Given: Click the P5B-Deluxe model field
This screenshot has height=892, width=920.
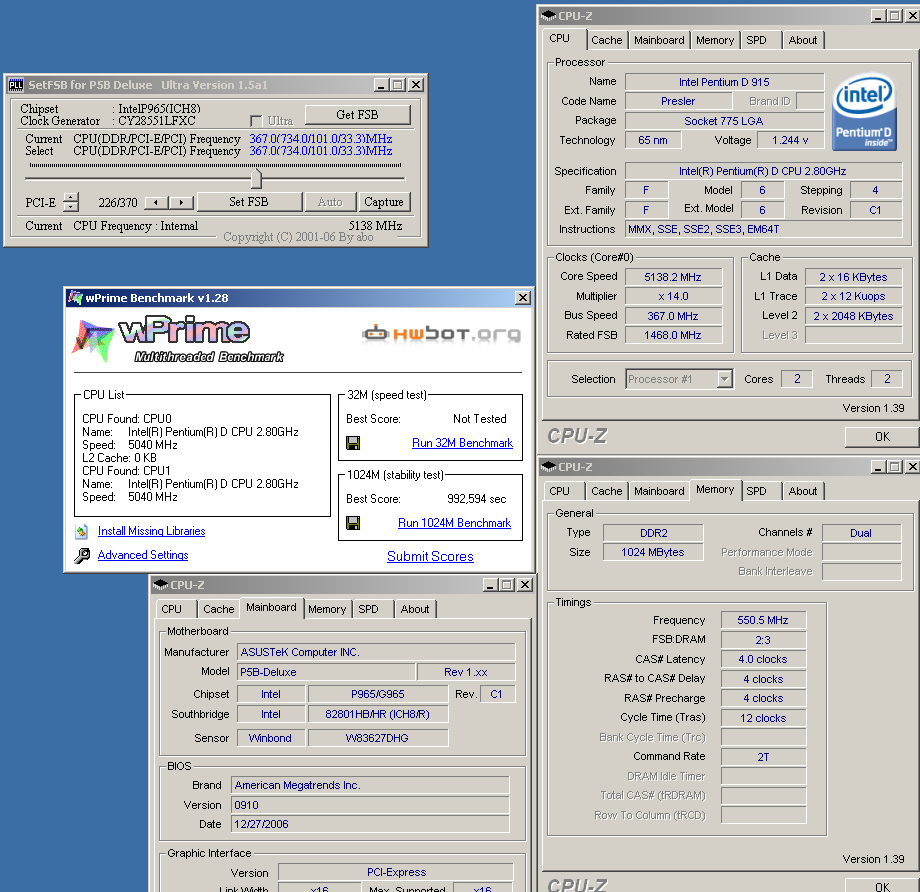Looking at the screenshot, I should 326,672.
